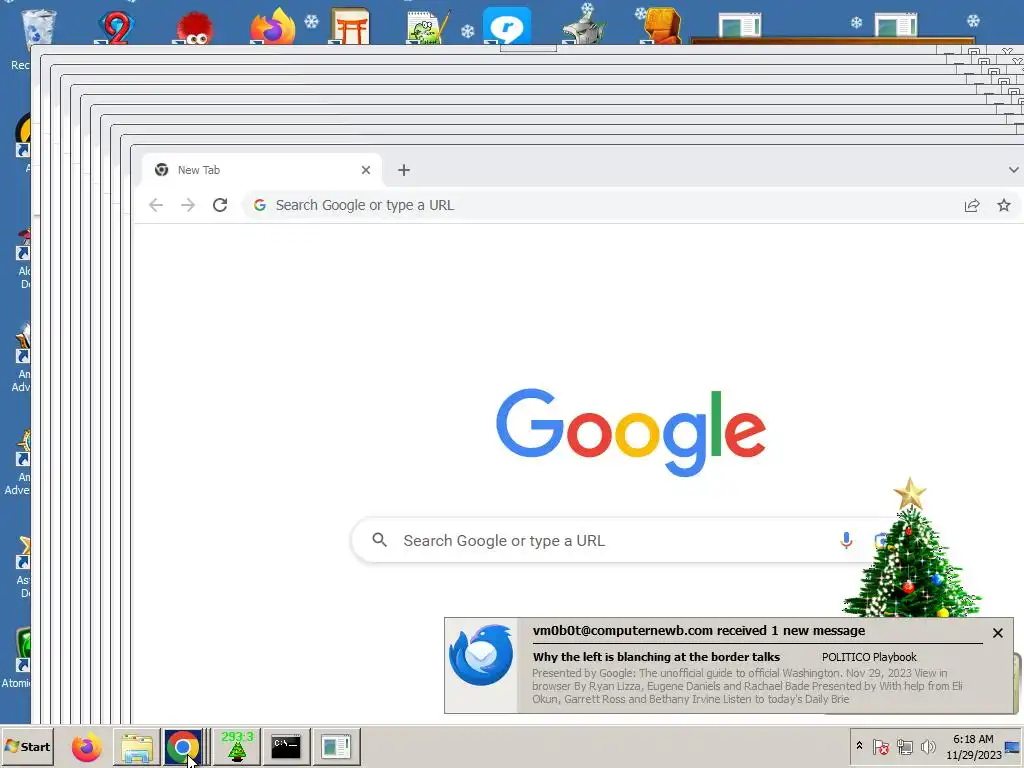Reload the New Tab page

tap(220, 205)
